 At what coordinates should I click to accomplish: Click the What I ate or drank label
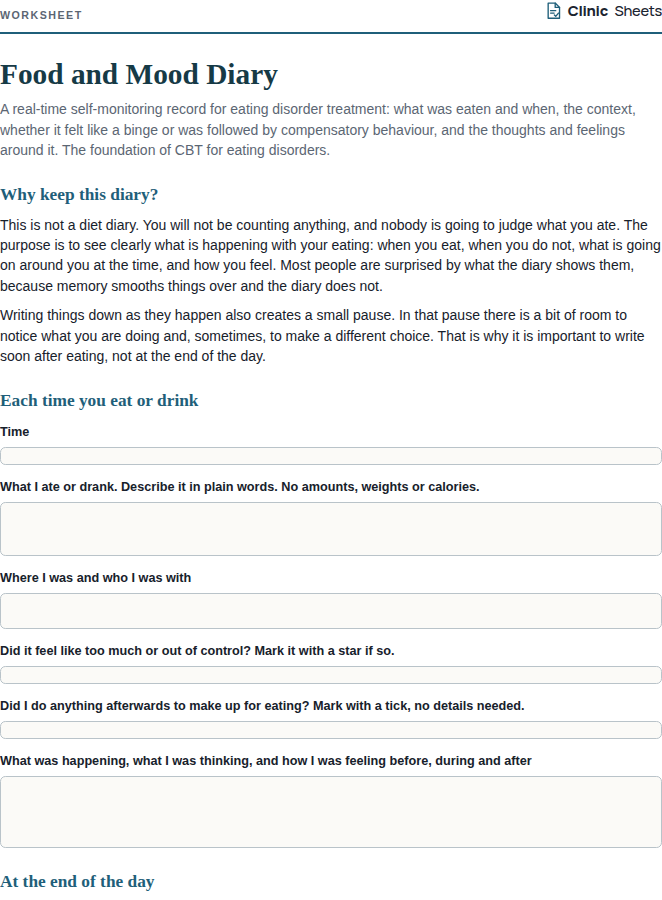click(240, 487)
